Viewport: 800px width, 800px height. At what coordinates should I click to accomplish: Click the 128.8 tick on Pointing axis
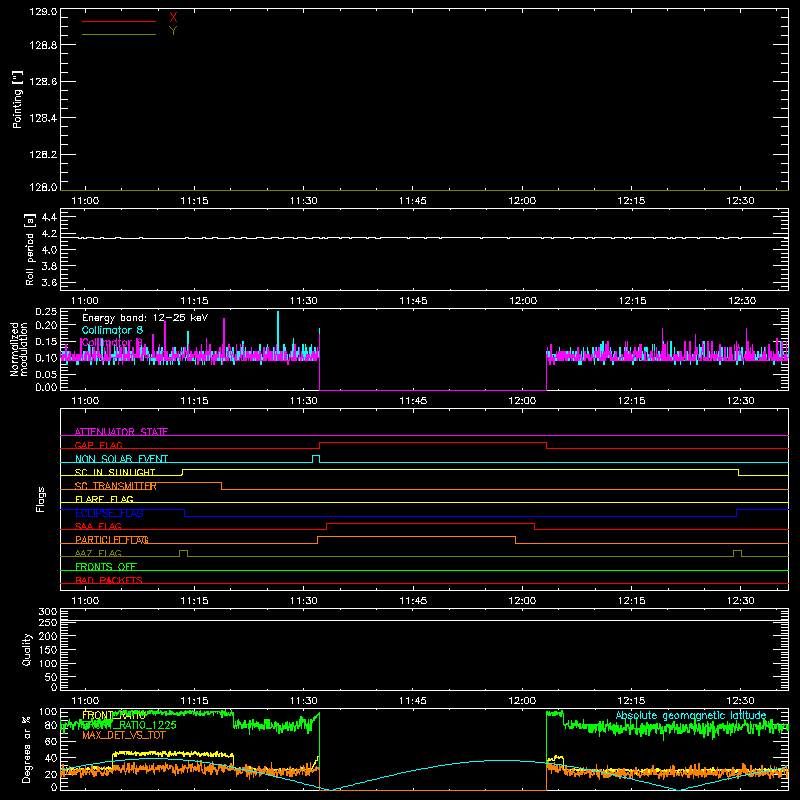tap(43, 45)
